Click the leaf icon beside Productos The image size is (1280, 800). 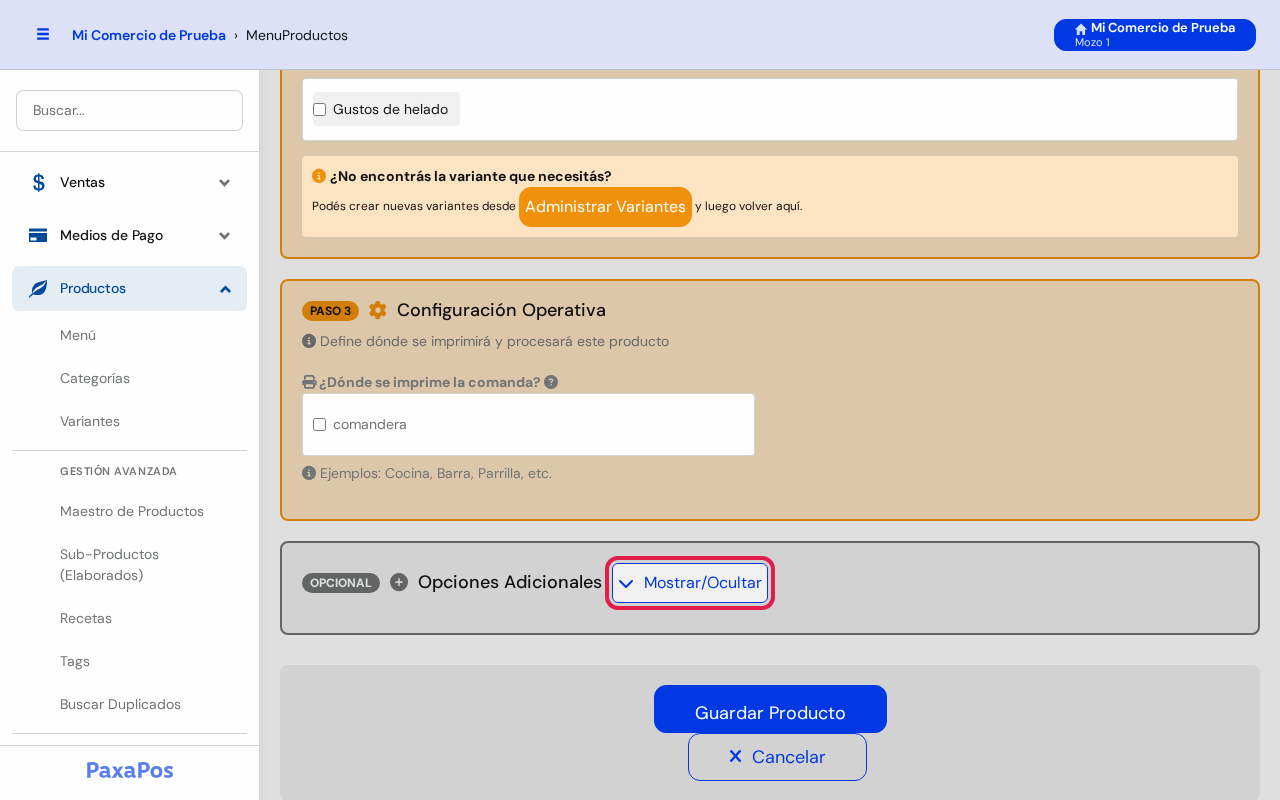click(x=38, y=288)
